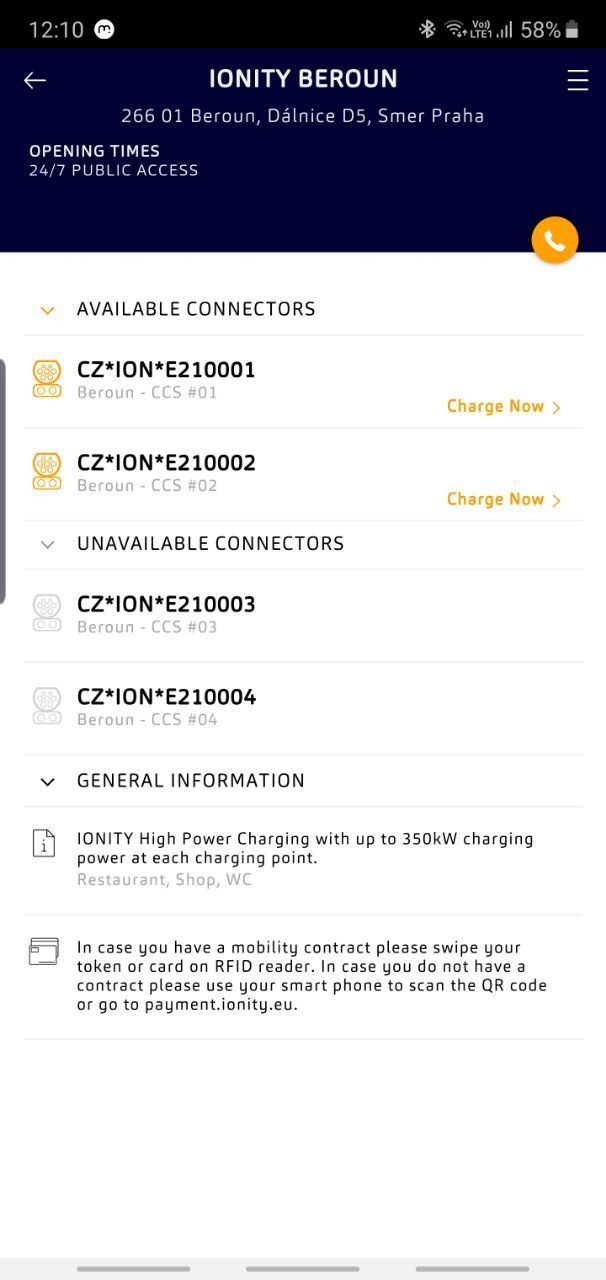
Task: Tap the information document icon
Action: [44, 843]
